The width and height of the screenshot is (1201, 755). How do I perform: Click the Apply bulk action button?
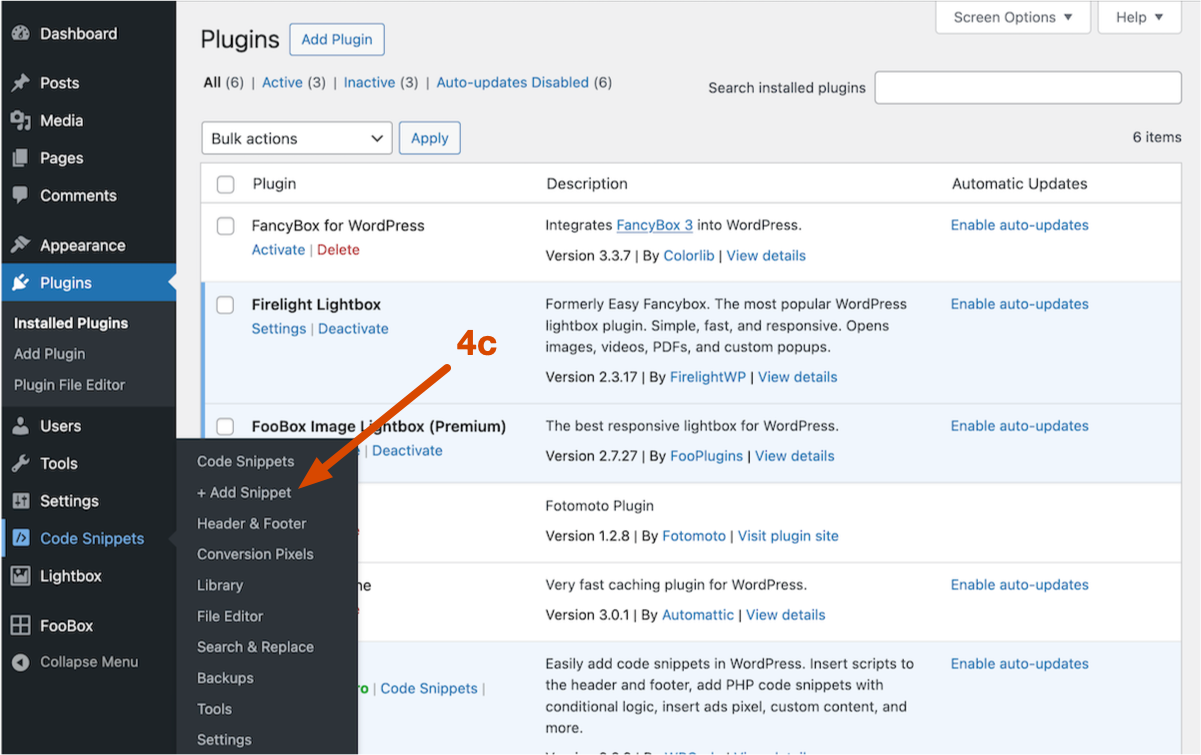tap(430, 138)
